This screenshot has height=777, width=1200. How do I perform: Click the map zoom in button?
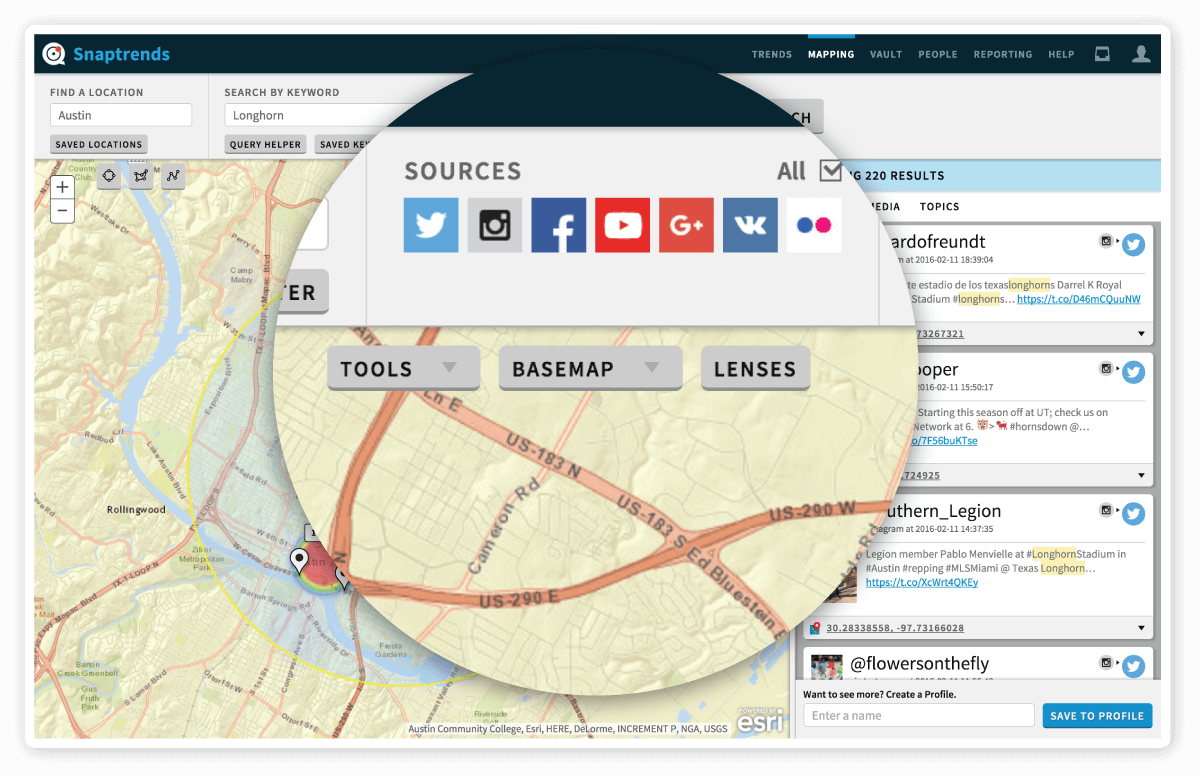pyautogui.click(x=62, y=187)
